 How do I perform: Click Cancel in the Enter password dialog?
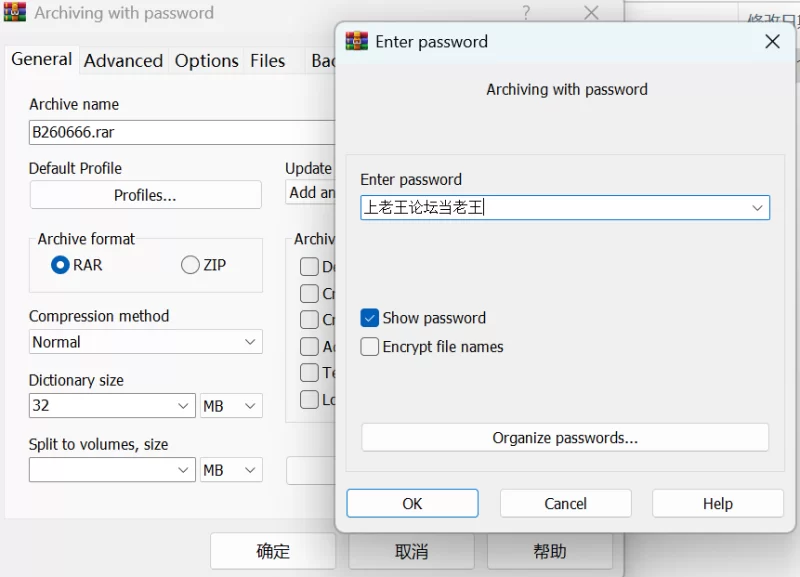tap(565, 504)
